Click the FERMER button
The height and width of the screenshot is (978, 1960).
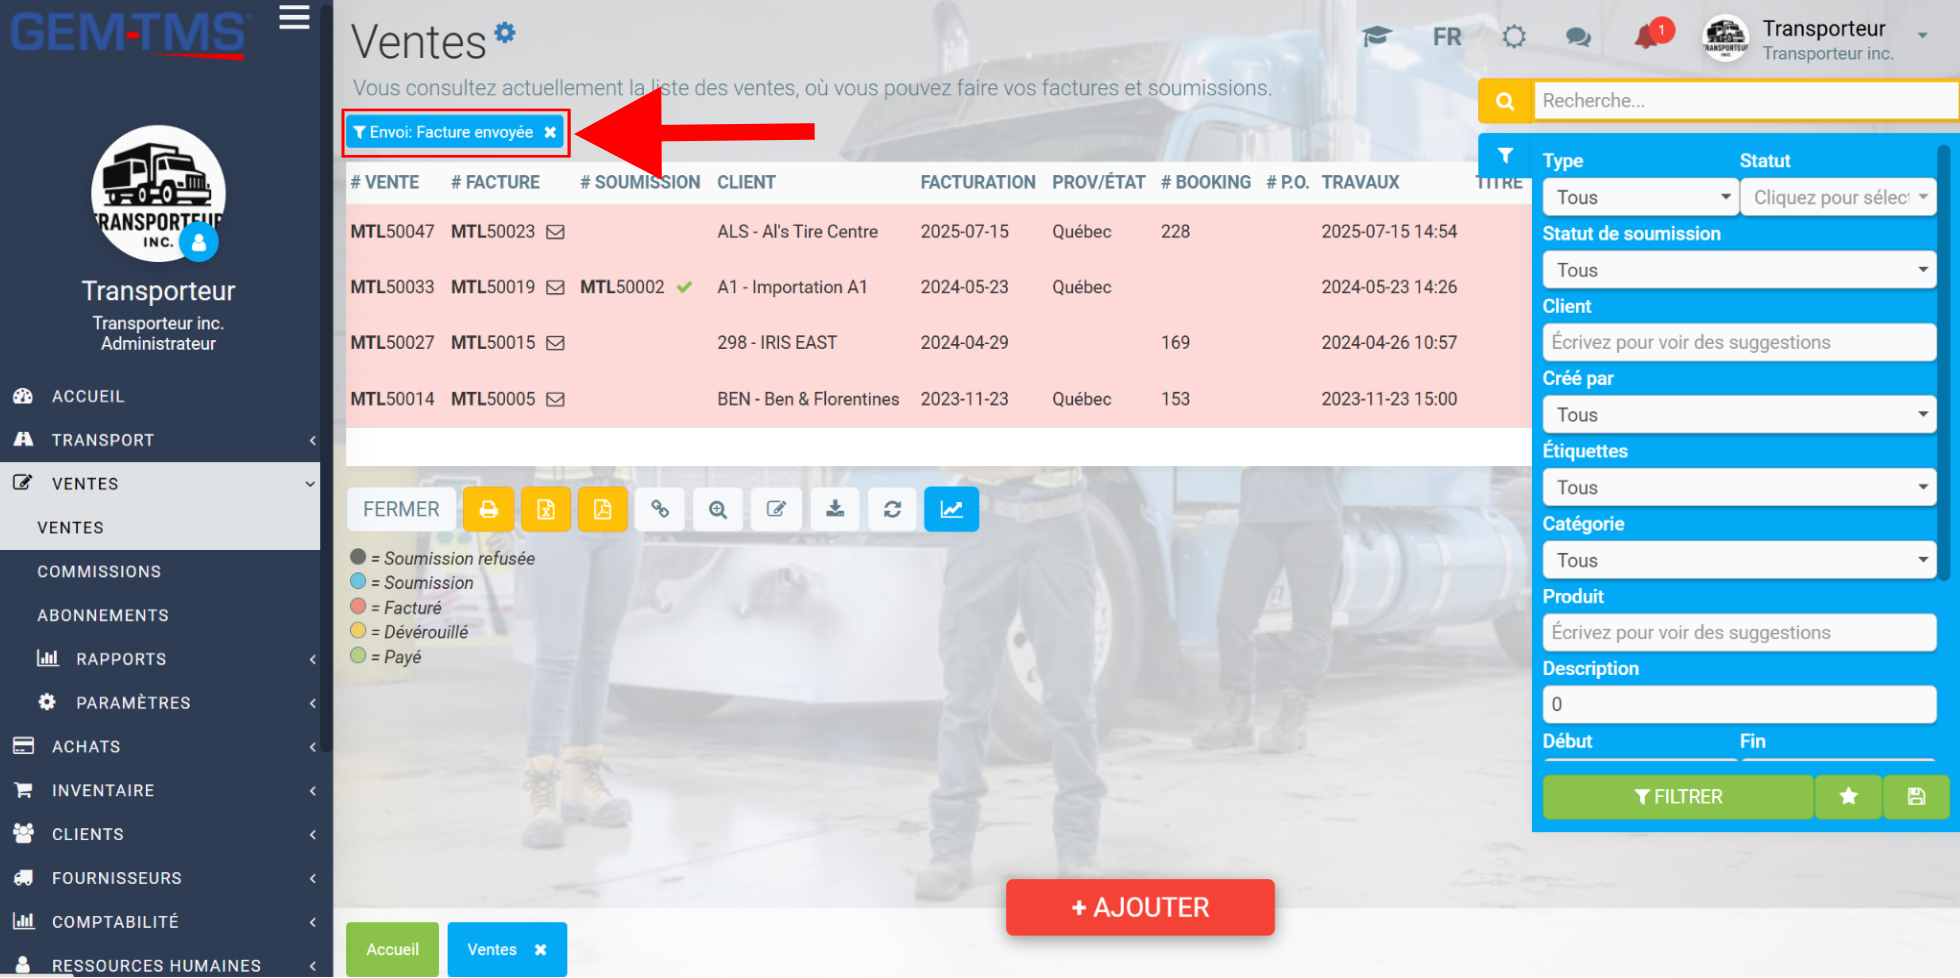401,510
